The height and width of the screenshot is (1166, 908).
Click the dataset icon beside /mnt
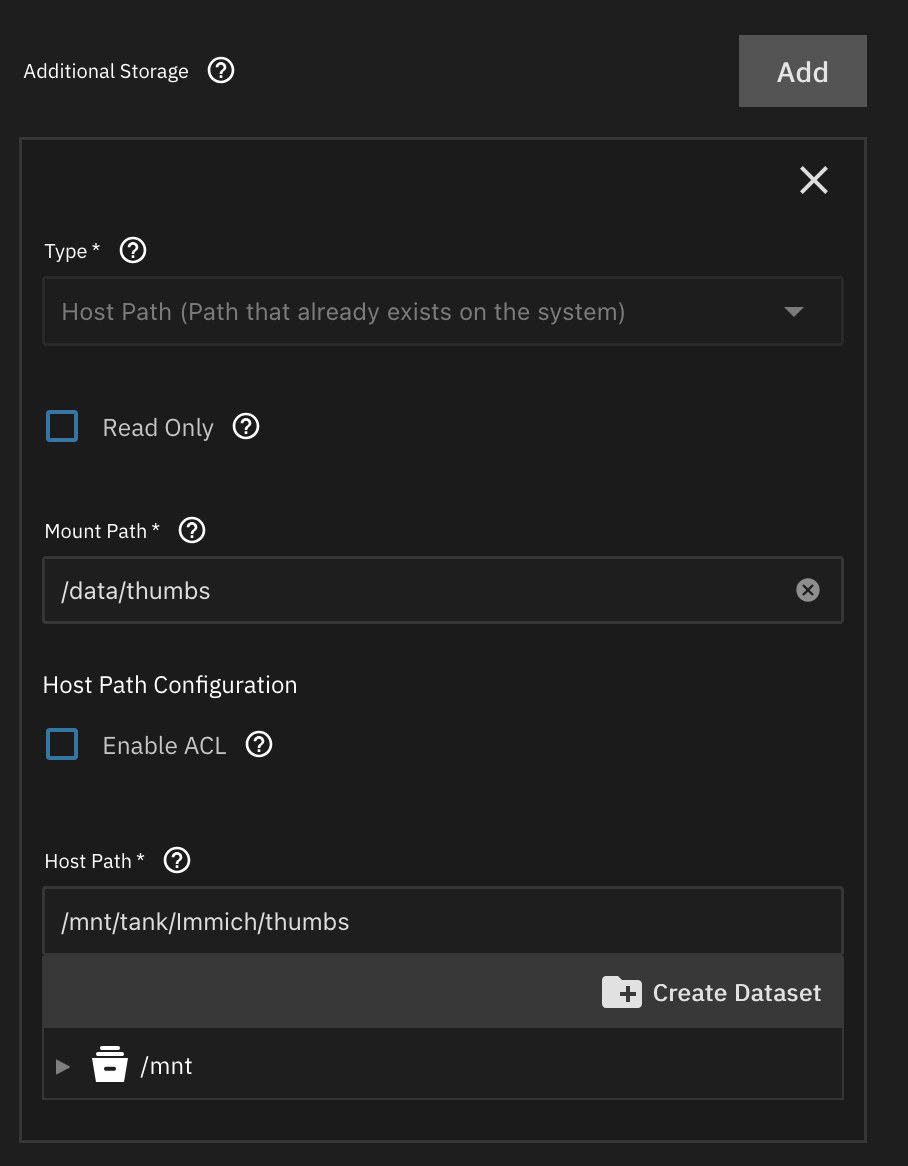pyautogui.click(x=110, y=1064)
